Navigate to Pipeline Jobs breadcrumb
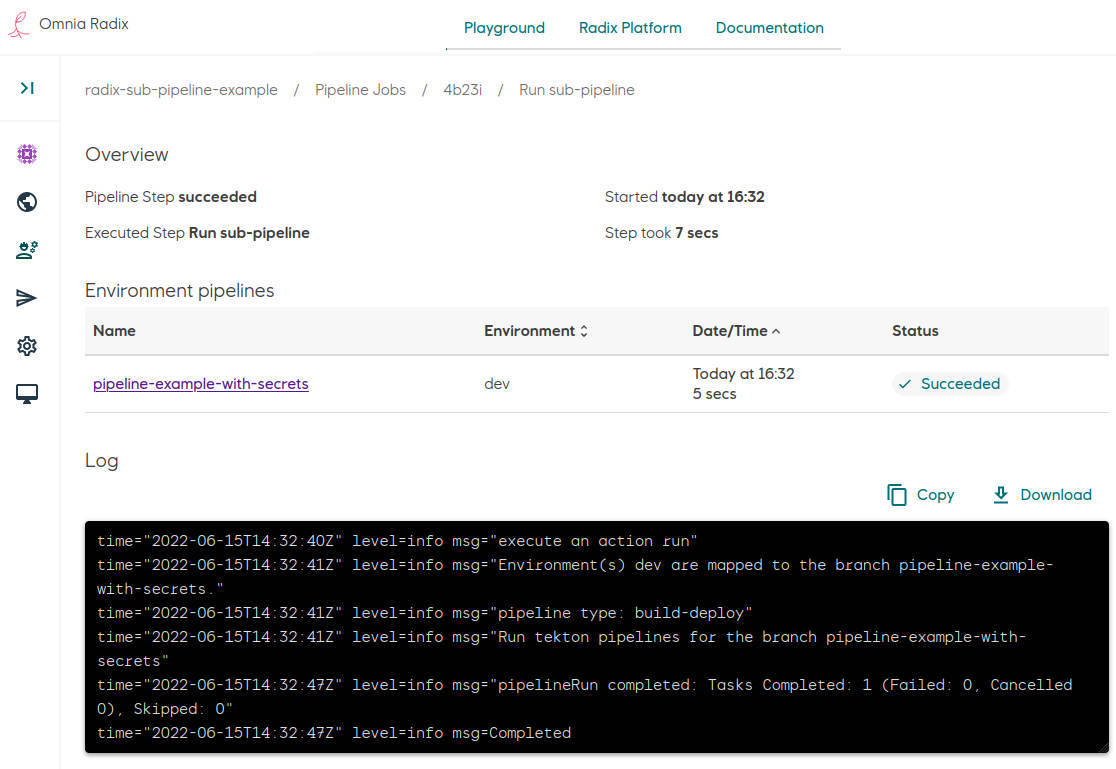Viewport: 1116px width, 769px height. (360, 89)
